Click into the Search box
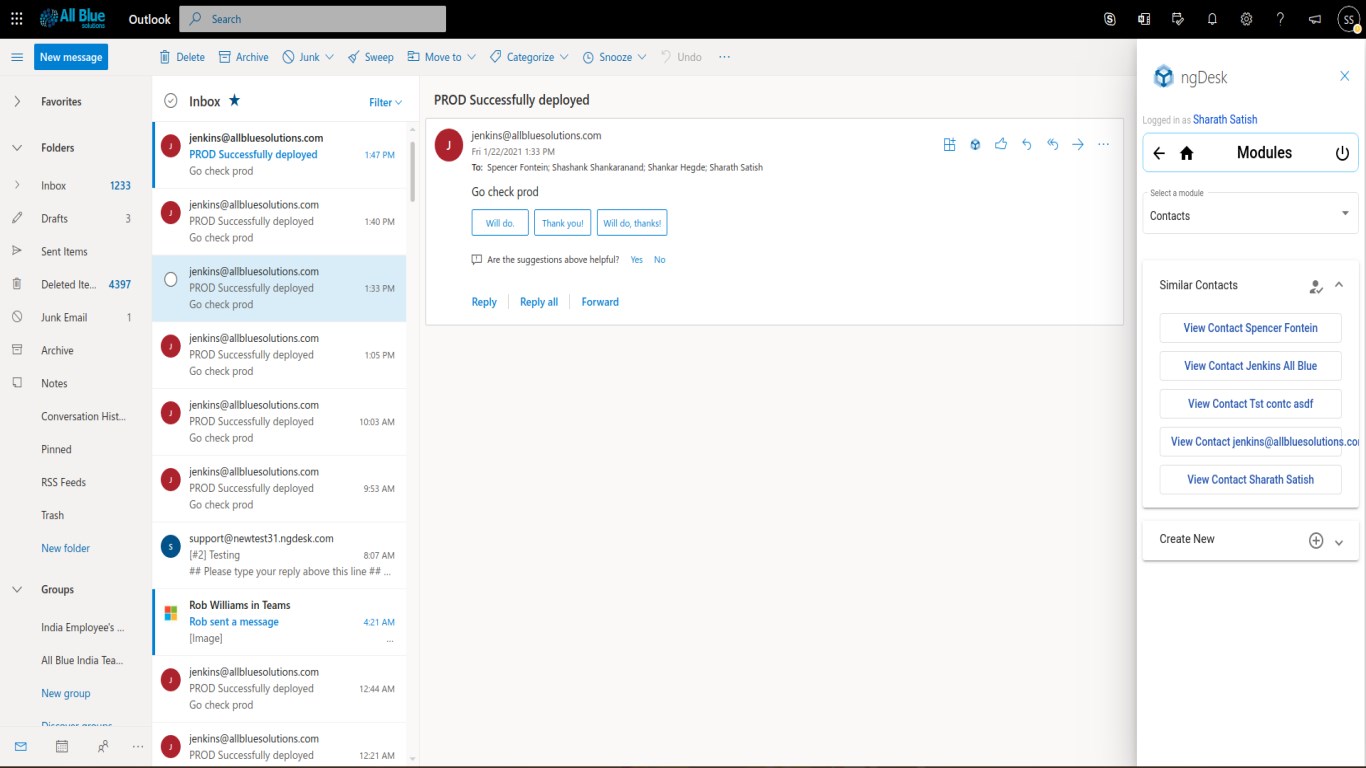 point(313,19)
